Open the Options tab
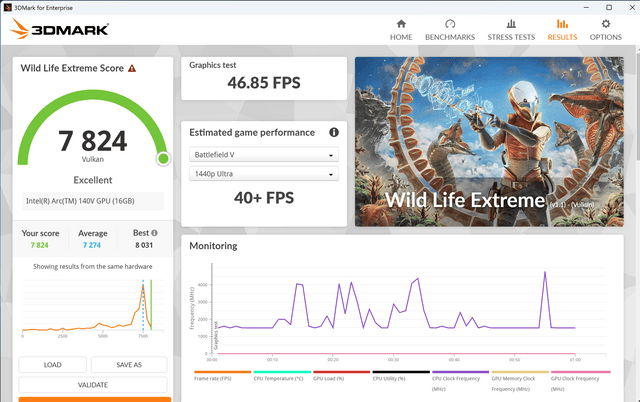 (x=605, y=30)
